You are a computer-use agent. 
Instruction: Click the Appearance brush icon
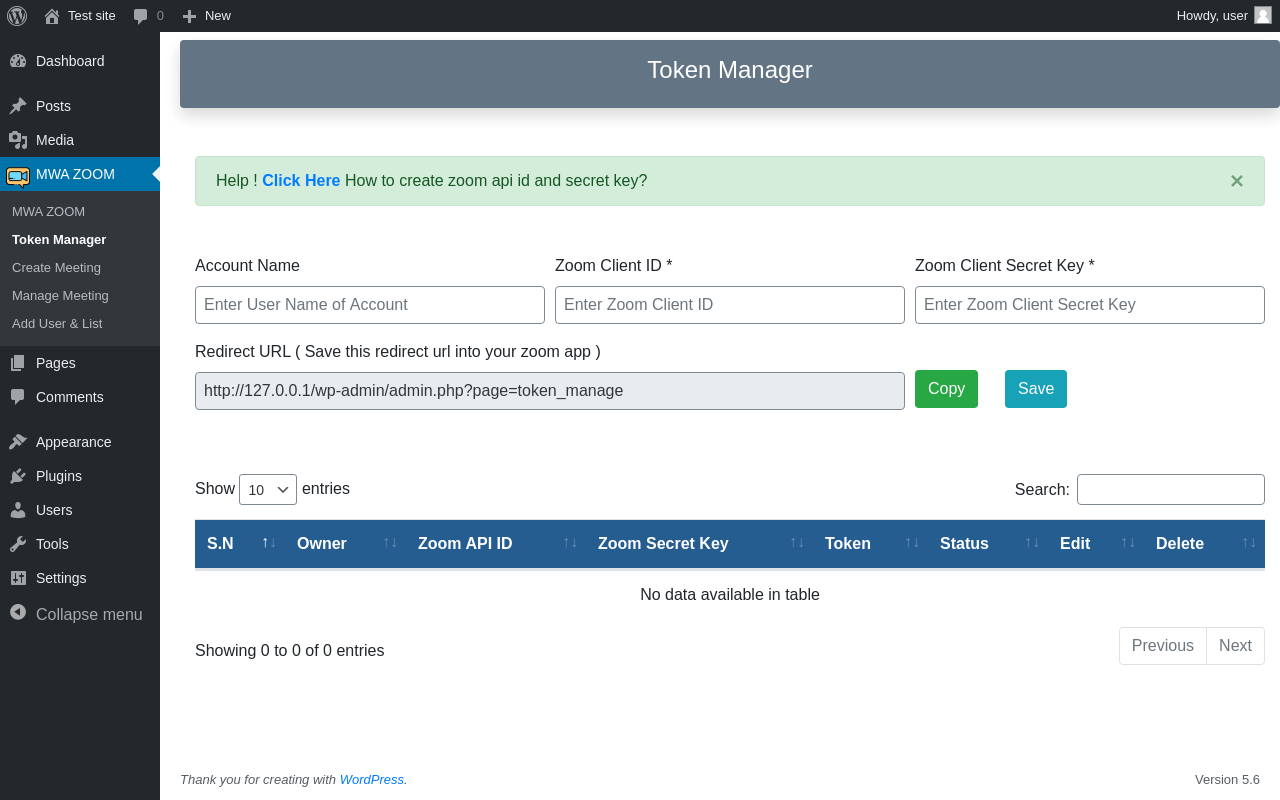18,442
